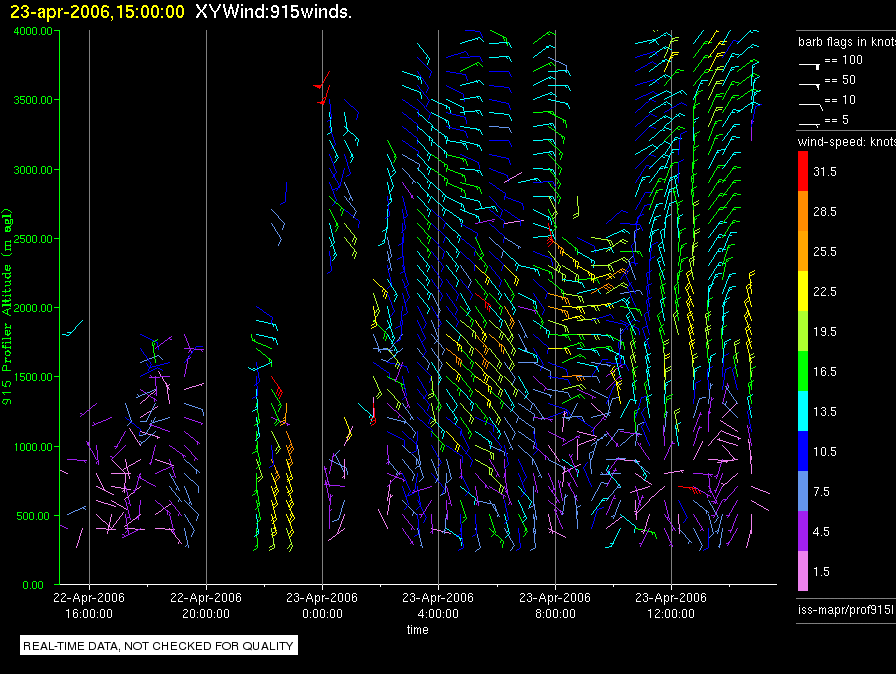The width and height of the screenshot is (896, 674).
Task: Click the 31.5 wind-speed value label
Action: [x=825, y=171]
